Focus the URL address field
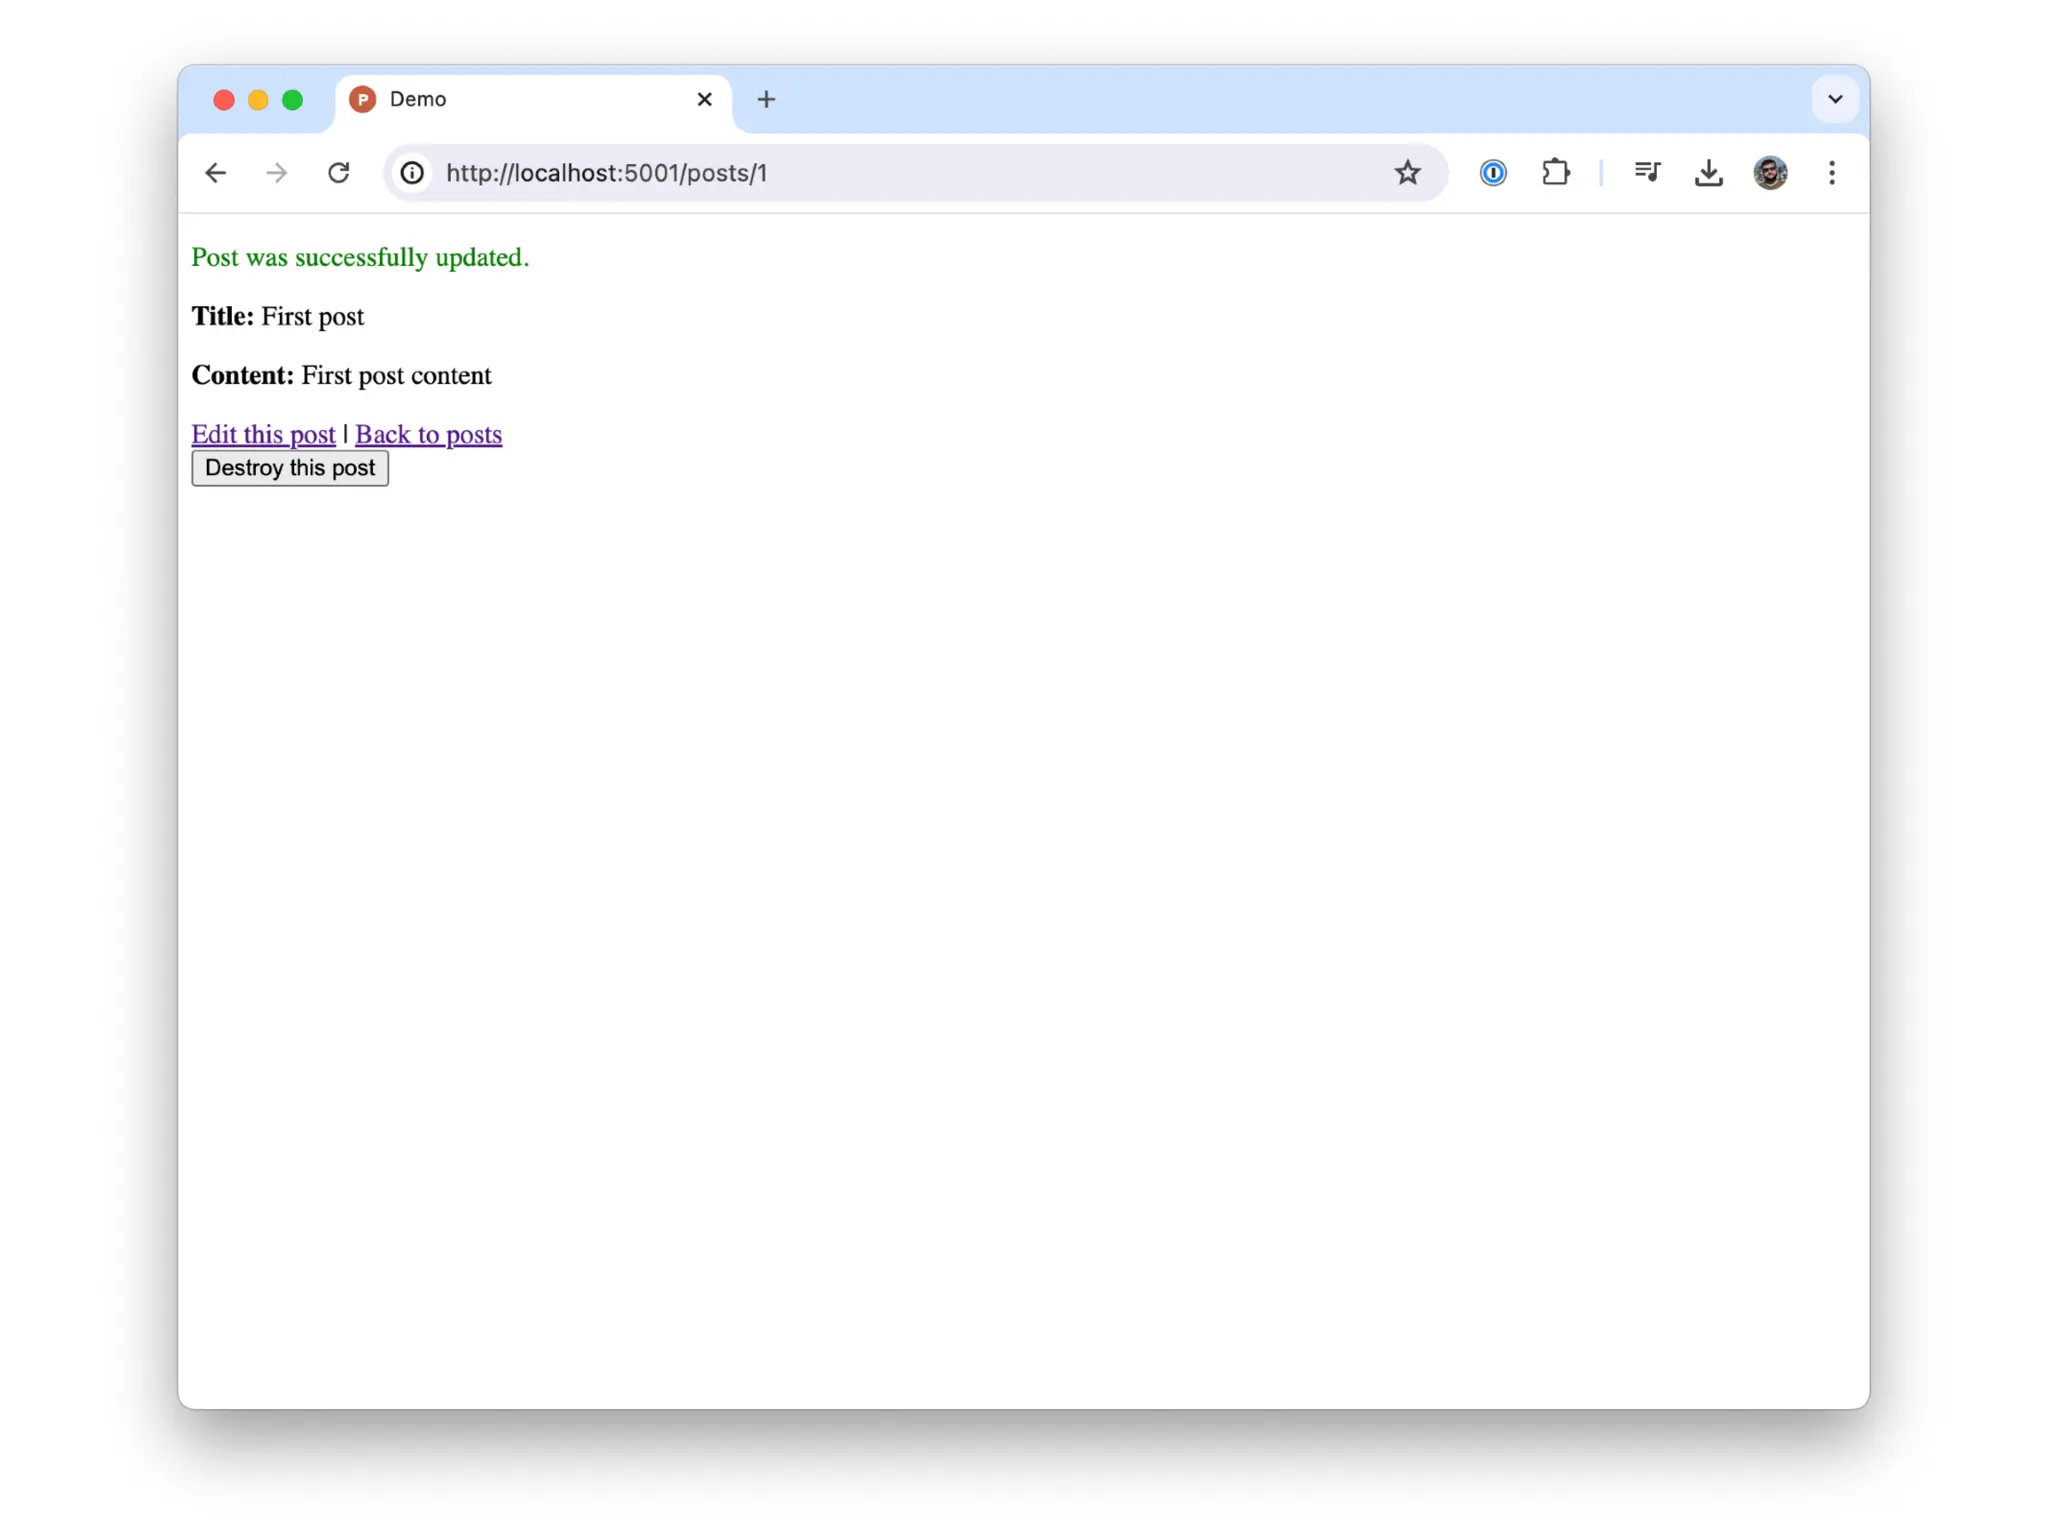The image size is (2048, 1536). point(900,173)
